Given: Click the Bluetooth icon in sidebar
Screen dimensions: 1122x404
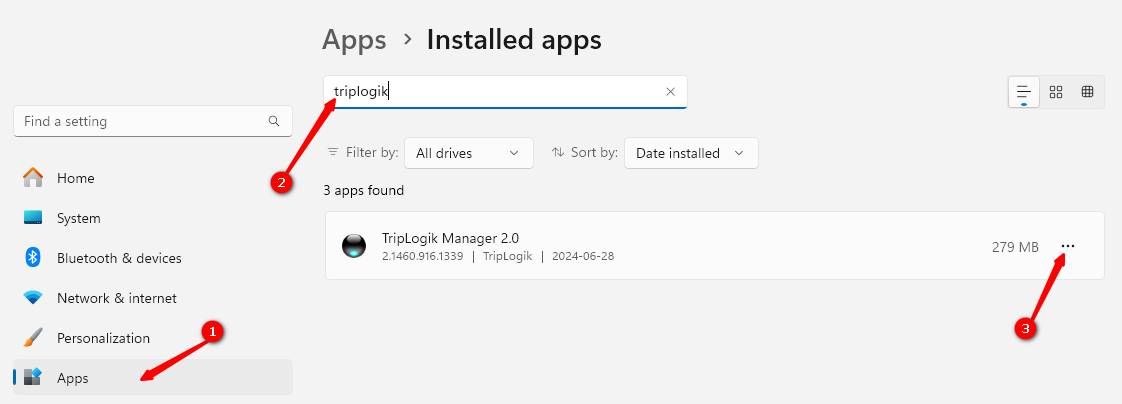Looking at the screenshot, I should (x=33, y=257).
